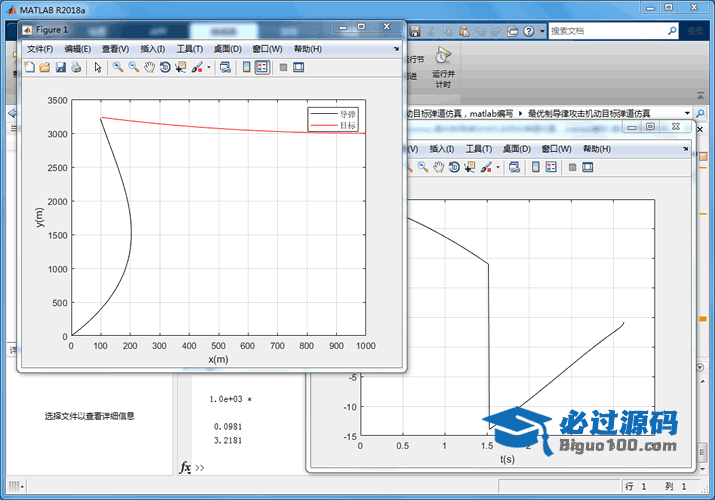Toggle Pan hand tool in second figure window
Image resolution: width=715 pixels, height=500 pixels.
439,167
